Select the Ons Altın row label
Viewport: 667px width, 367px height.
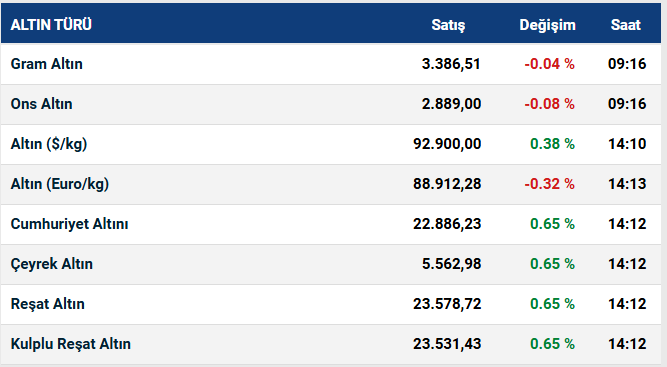click(x=41, y=104)
